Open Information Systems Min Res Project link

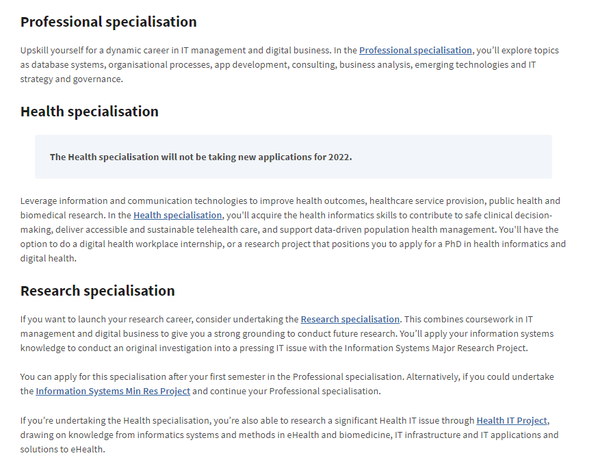tap(113, 391)
